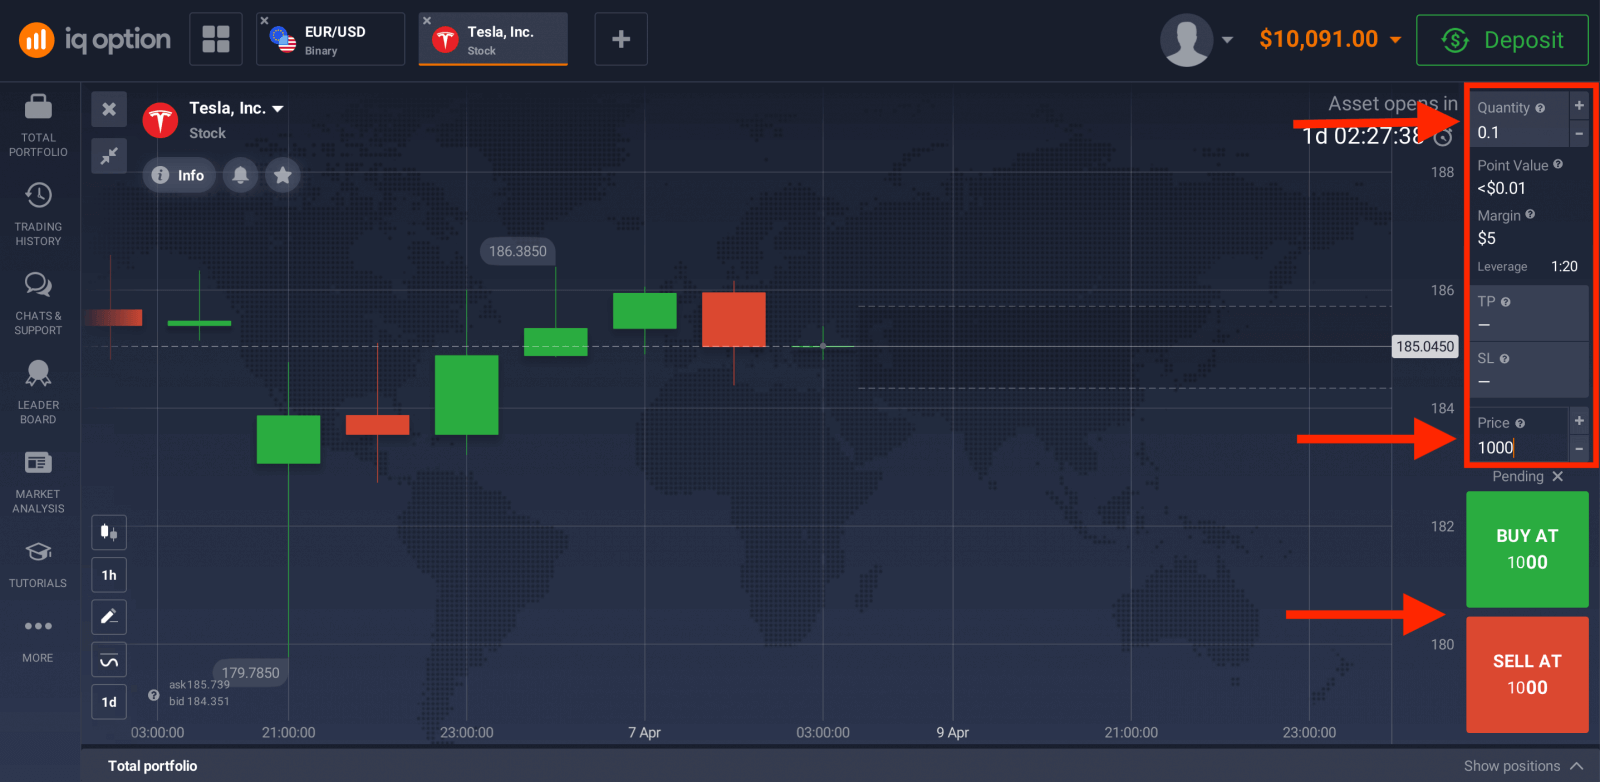Select the 1h candle interval selector
The width and height of the screenshot is (1600, 782).
click(109, 575)
